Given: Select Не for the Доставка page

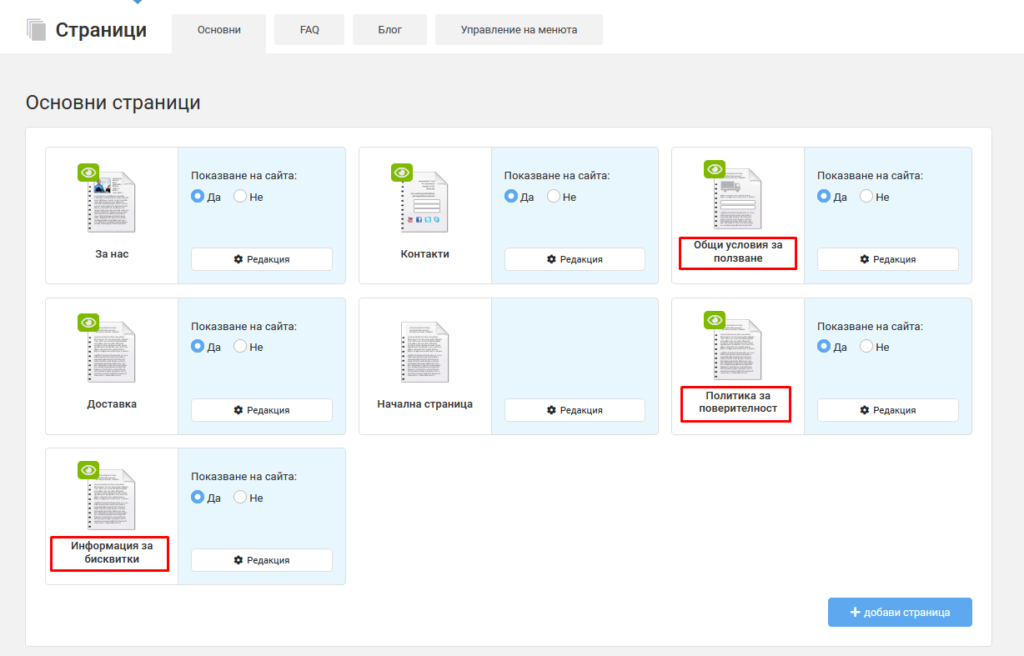Looking at the screenshot, I should [x=240, y=346].
